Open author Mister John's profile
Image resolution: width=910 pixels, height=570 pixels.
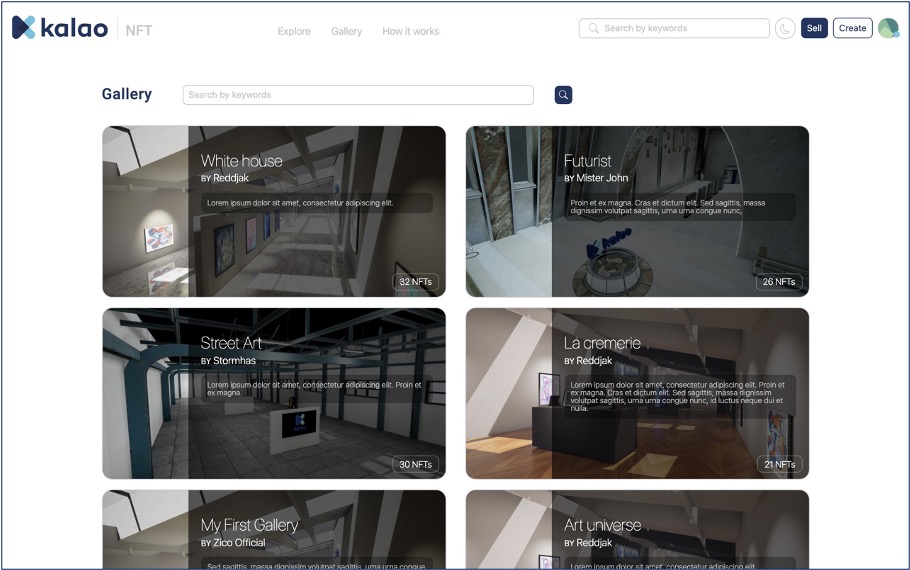pos(602,178)
